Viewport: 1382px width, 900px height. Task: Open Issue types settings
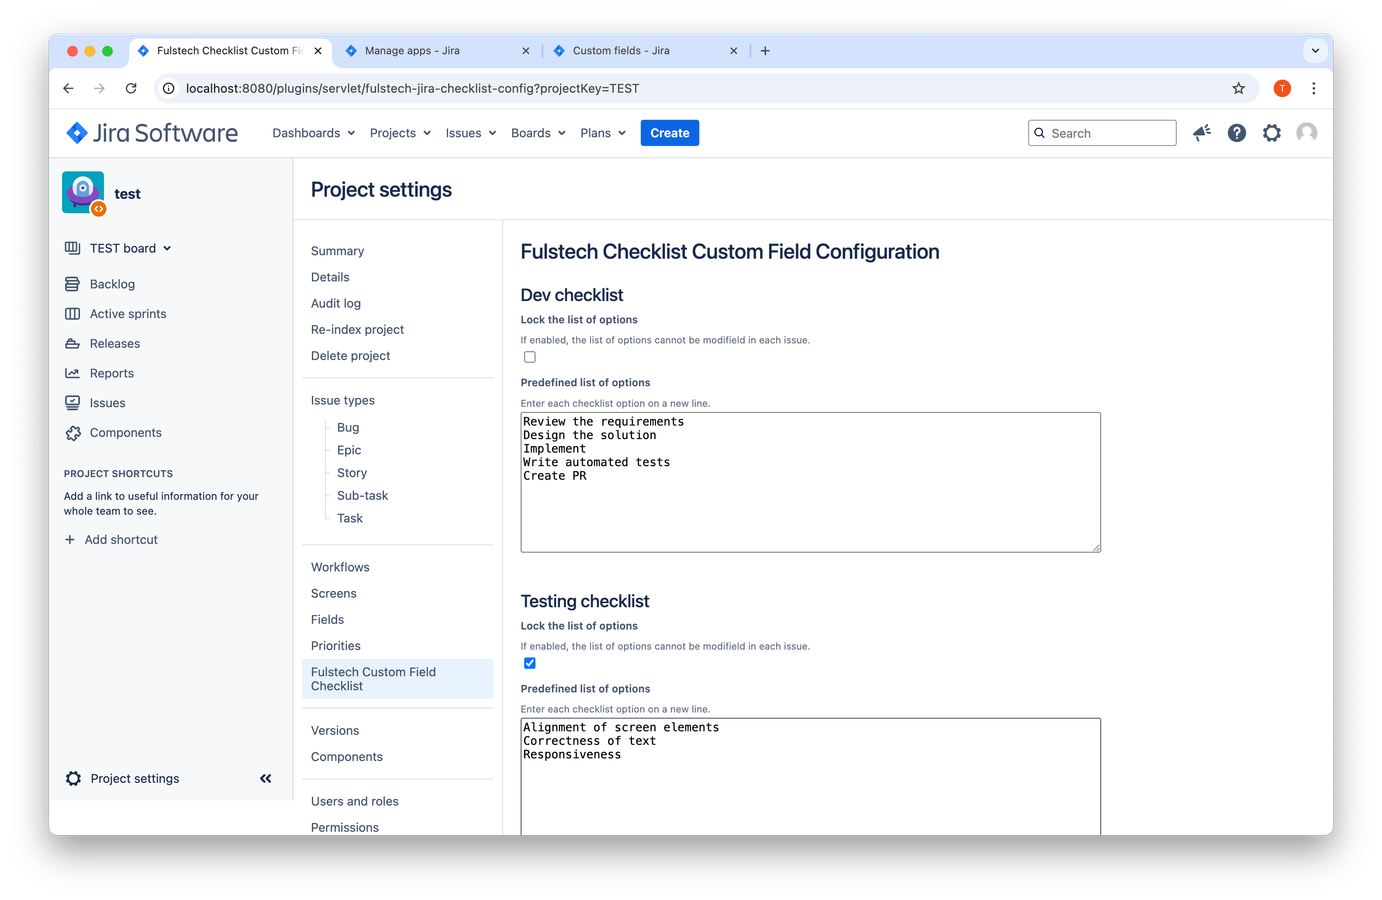point(343,400)
